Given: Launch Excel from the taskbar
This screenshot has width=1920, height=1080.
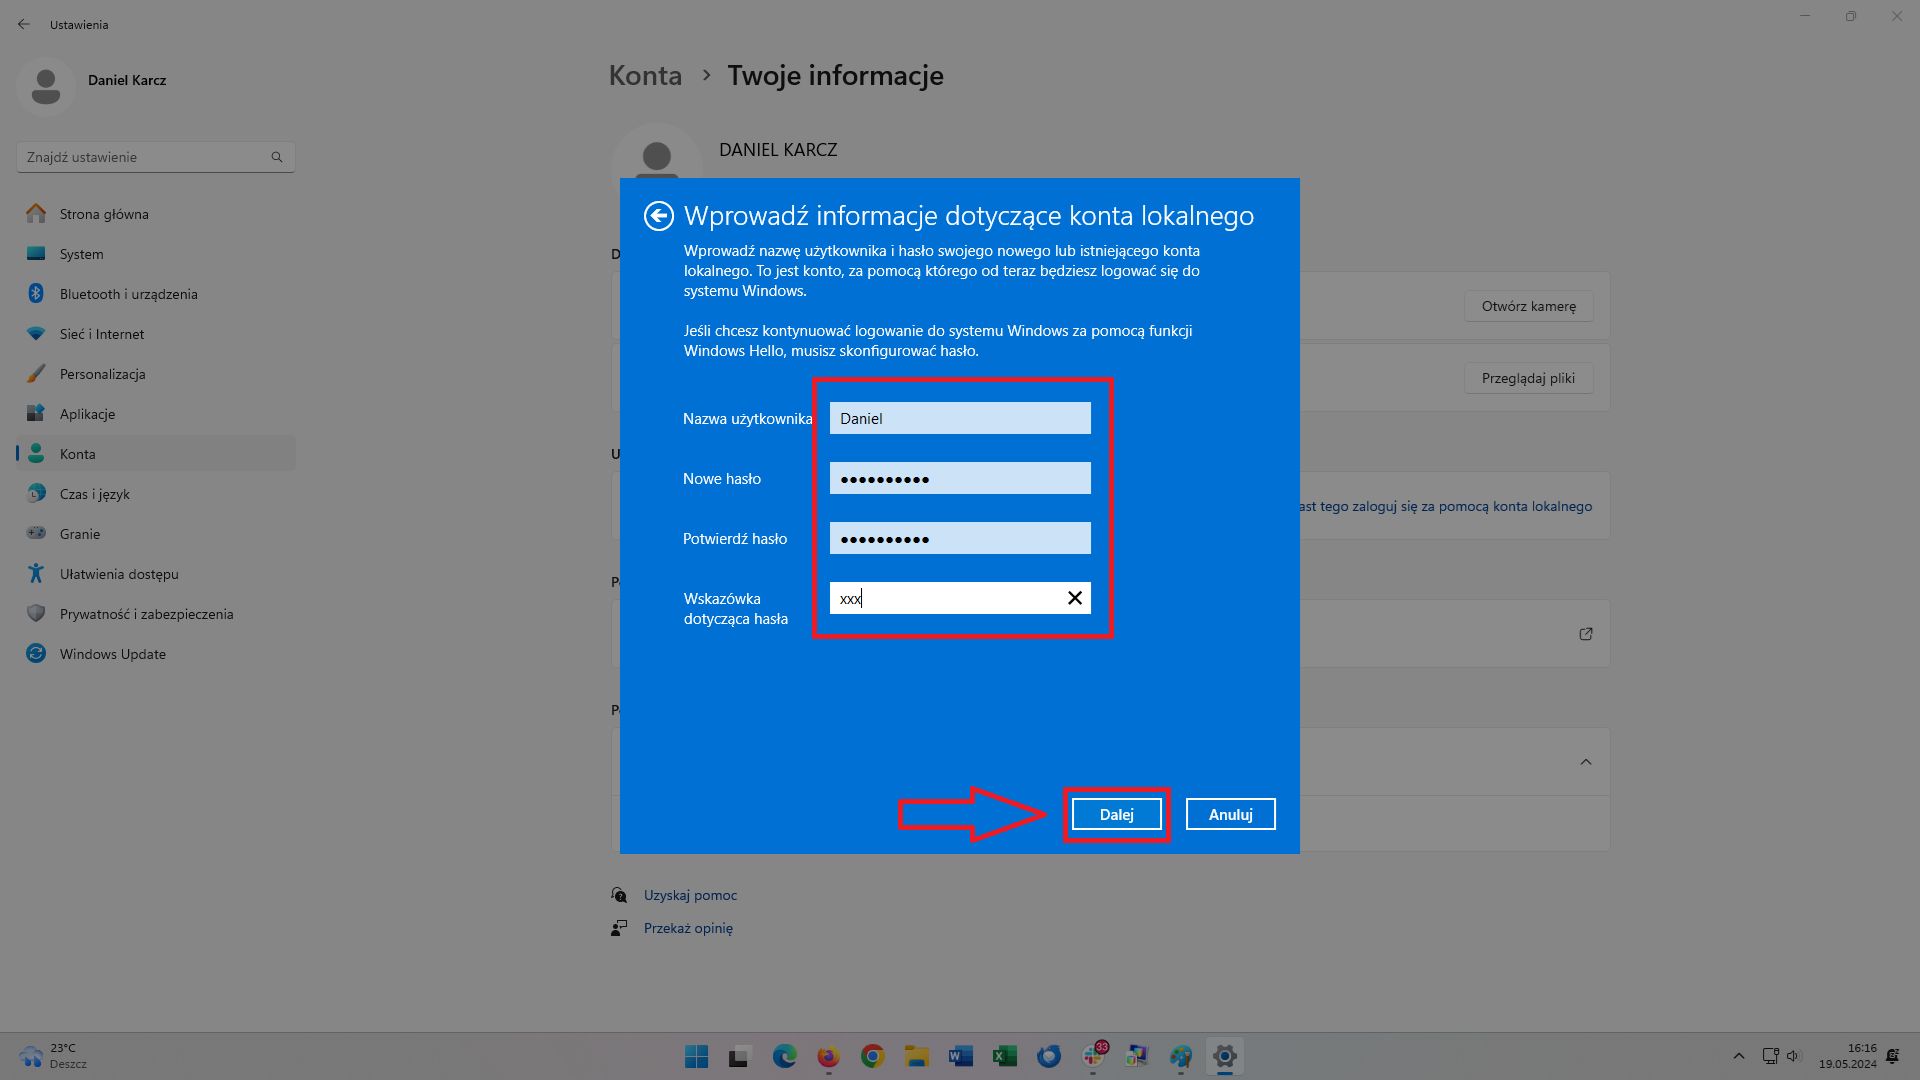Looking at the screenshot, I should pyautogui.click(x=1004, y=1056).
